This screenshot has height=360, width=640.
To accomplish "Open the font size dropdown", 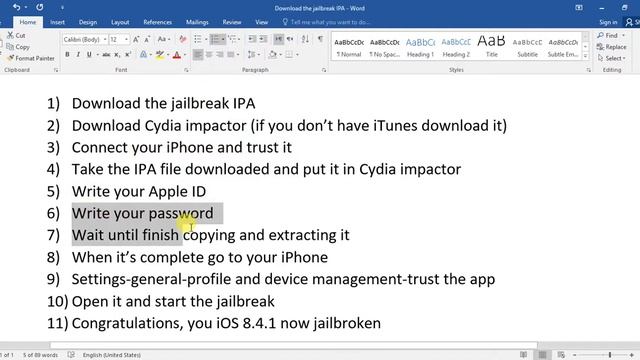I will [127, 39].
